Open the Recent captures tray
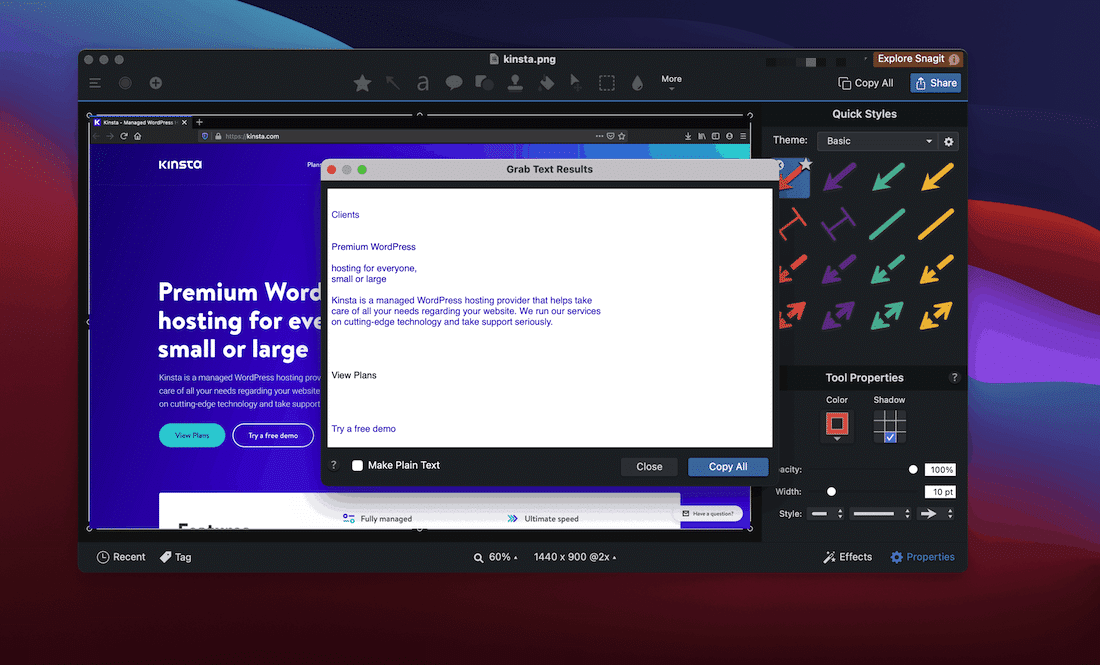 tap(120, 556)
